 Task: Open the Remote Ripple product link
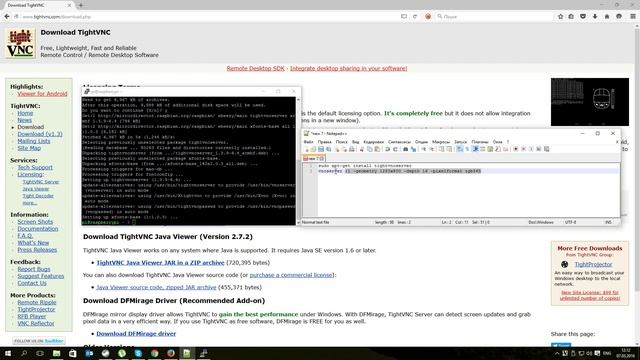tap(37, 302)
